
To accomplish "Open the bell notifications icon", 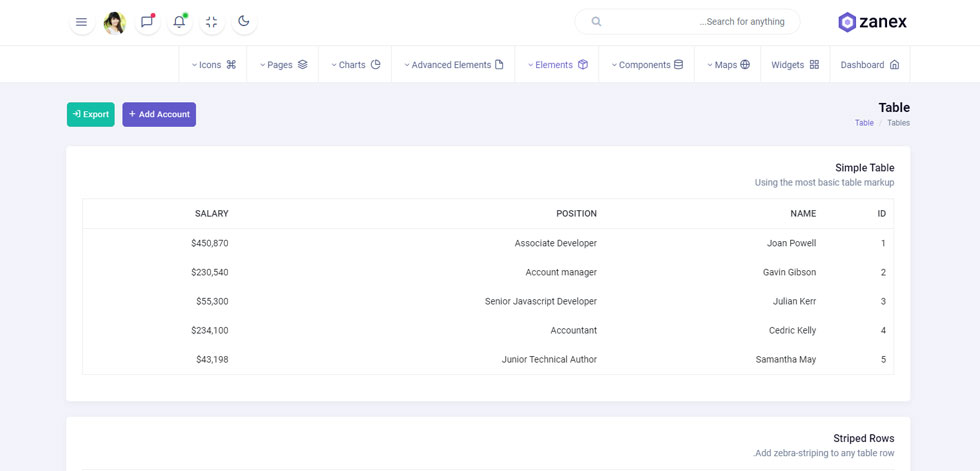I will tap(179, 22).
